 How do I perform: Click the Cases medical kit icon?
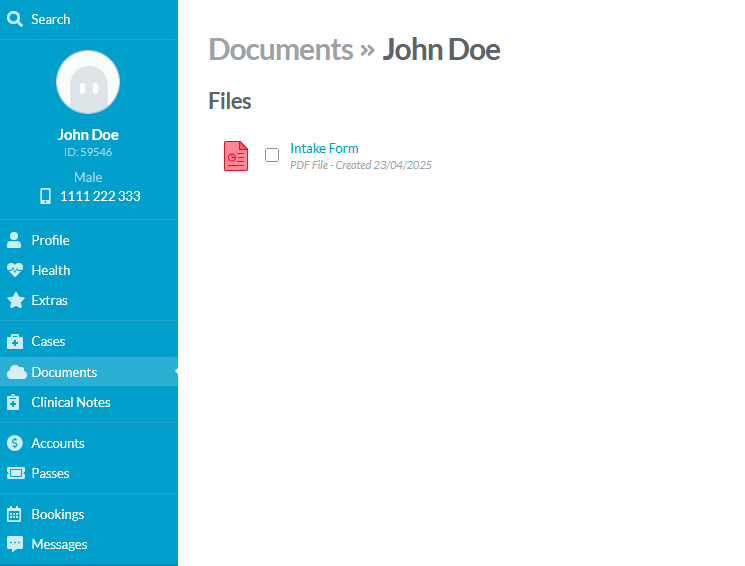[x=15, y=341]
